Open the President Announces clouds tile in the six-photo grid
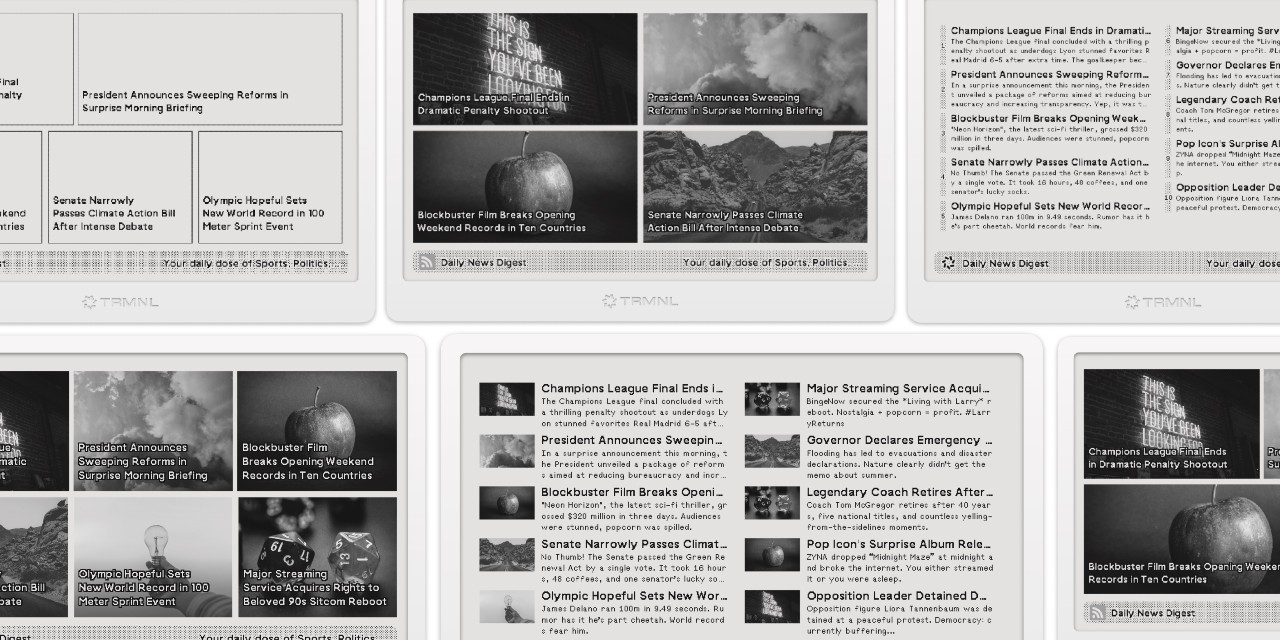The image size is (1280, 640). click(x=152, y=431)
